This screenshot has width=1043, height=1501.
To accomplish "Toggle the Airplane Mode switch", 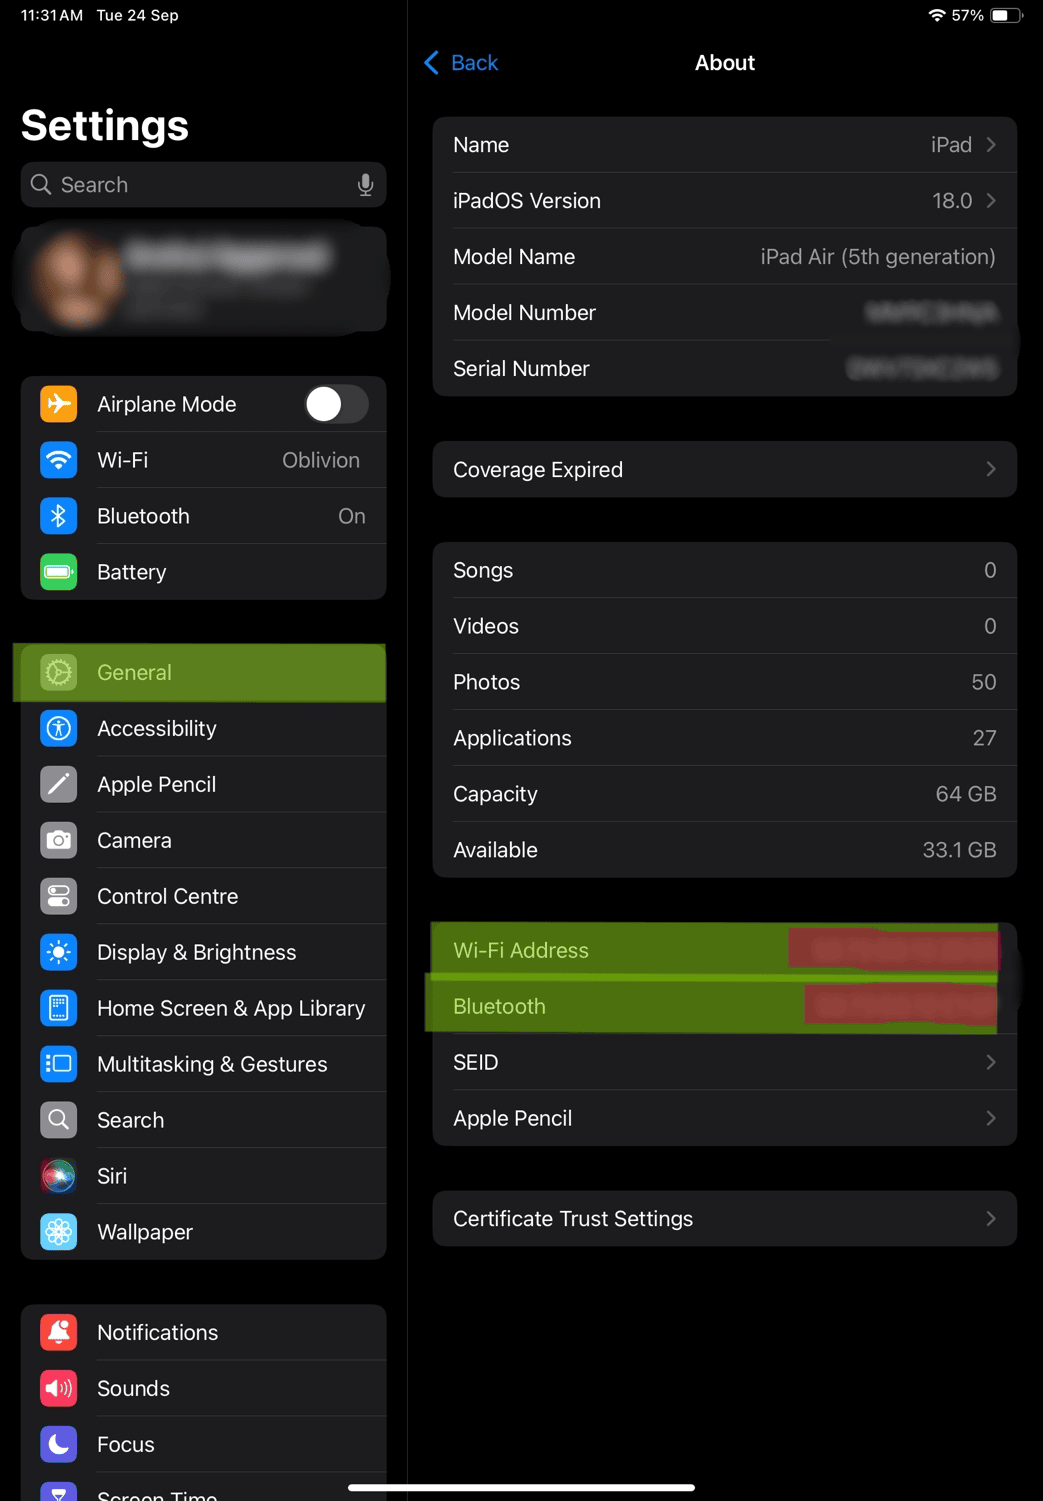I will 337,404.
